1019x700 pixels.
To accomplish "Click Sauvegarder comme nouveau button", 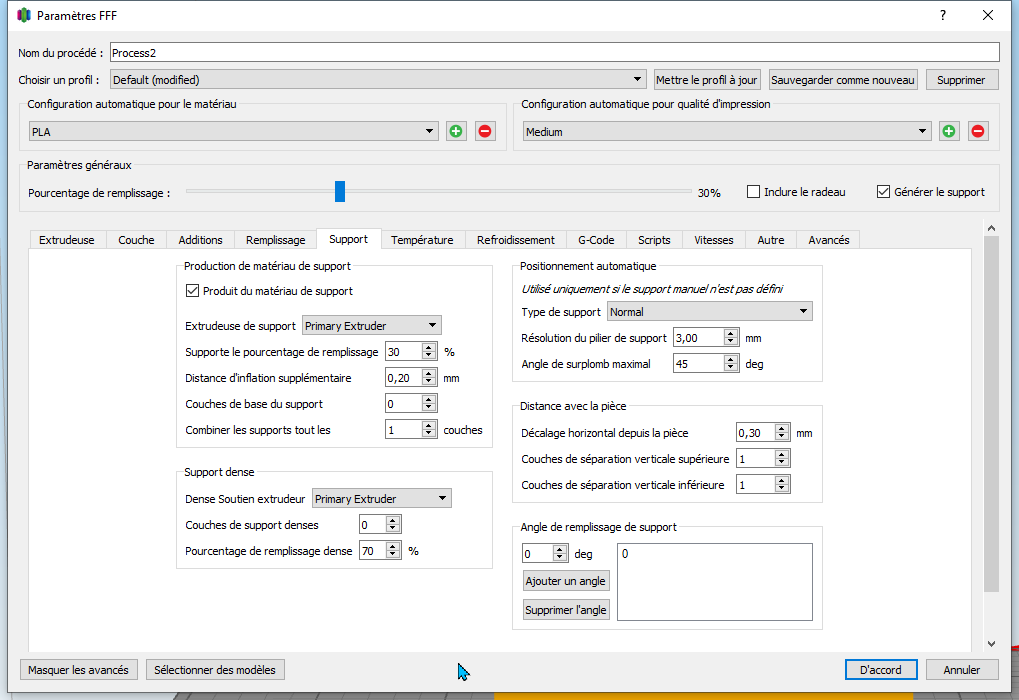I will click(x=843, y=80).
